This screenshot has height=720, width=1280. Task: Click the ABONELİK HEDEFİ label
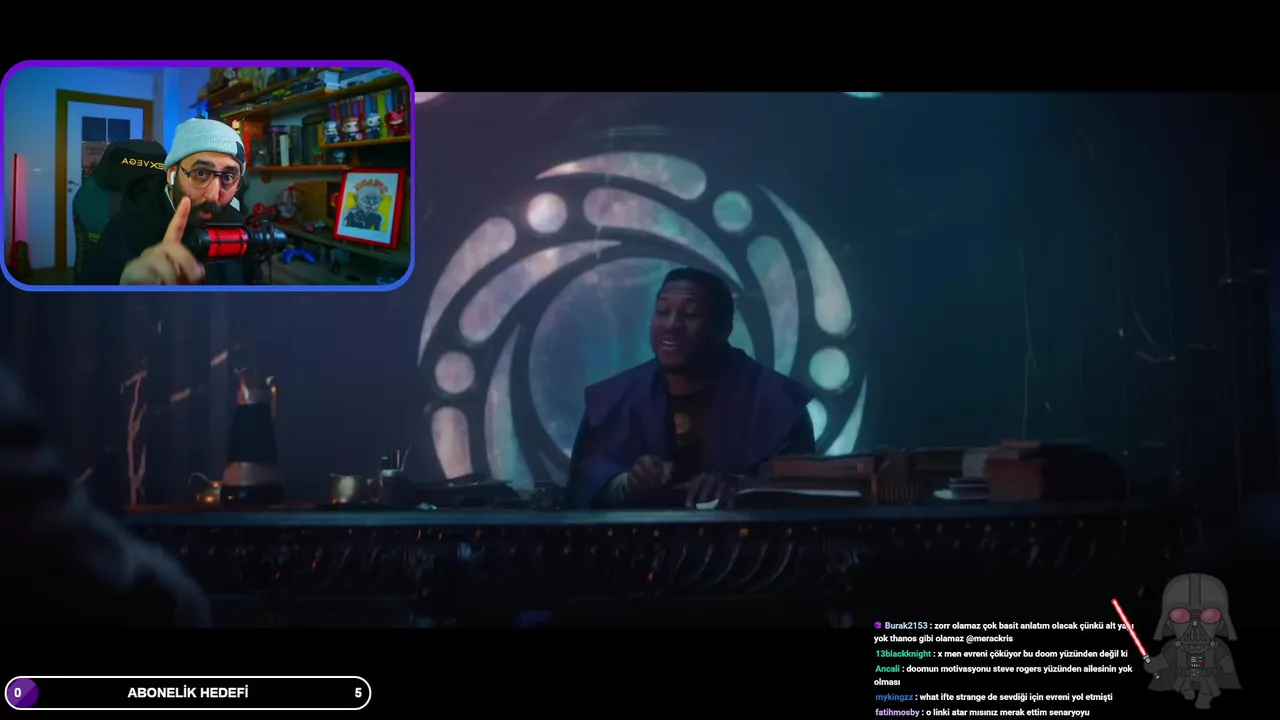pos(188,692)
